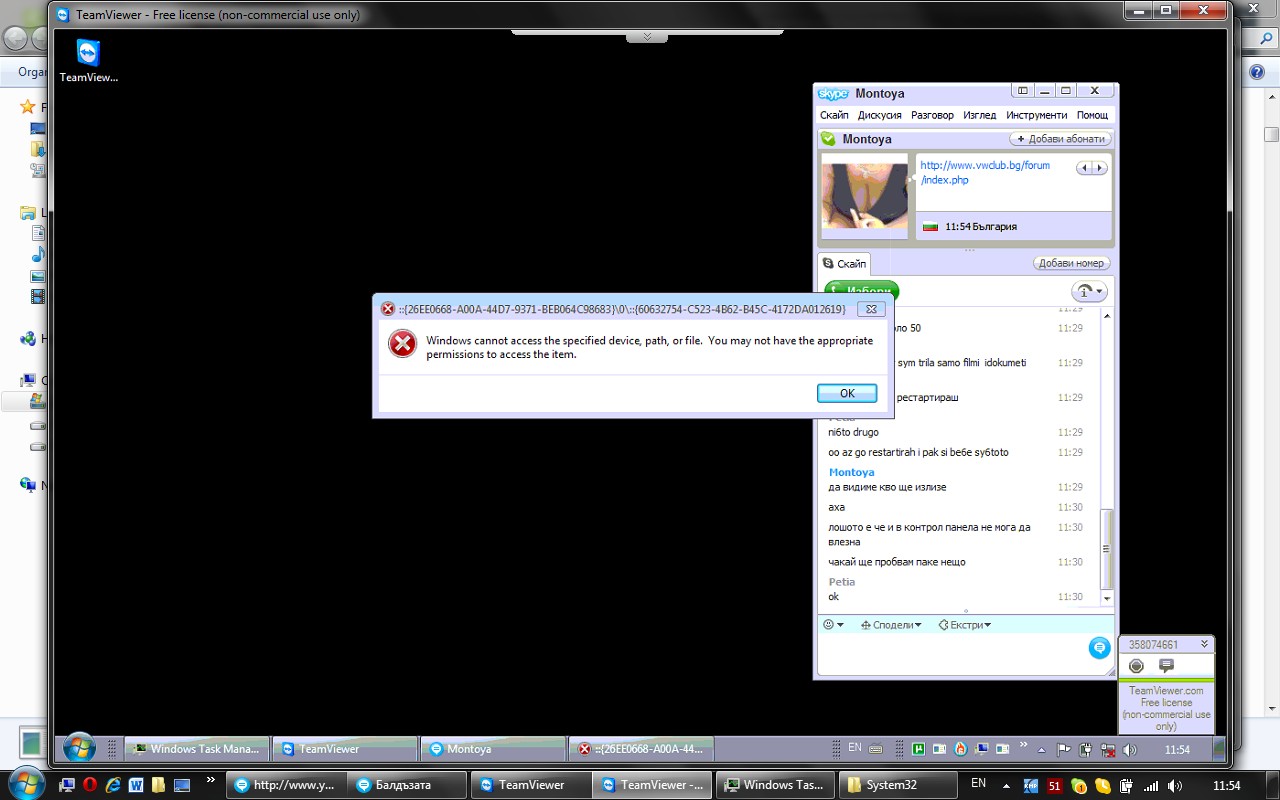Viewport: 1280px width, 800px height.
Task: Open the TeamViewer desktop icon on remote desktop
Action: (x=88, y=61)
